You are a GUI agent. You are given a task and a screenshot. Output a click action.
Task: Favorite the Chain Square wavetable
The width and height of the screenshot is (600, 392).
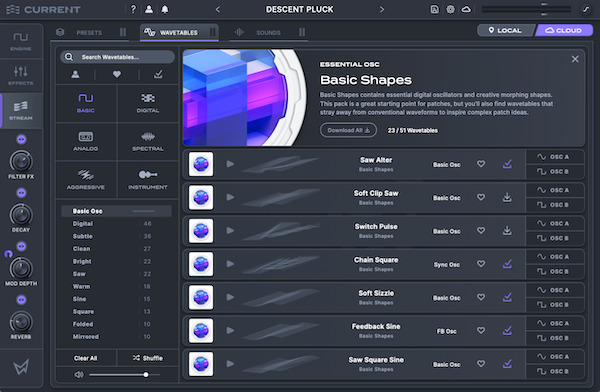coord(481,264)
